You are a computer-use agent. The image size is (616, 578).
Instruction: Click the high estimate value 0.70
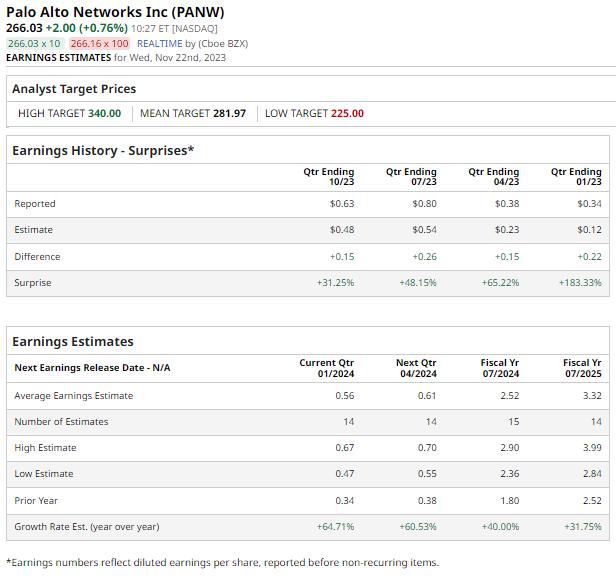point(427,448)
